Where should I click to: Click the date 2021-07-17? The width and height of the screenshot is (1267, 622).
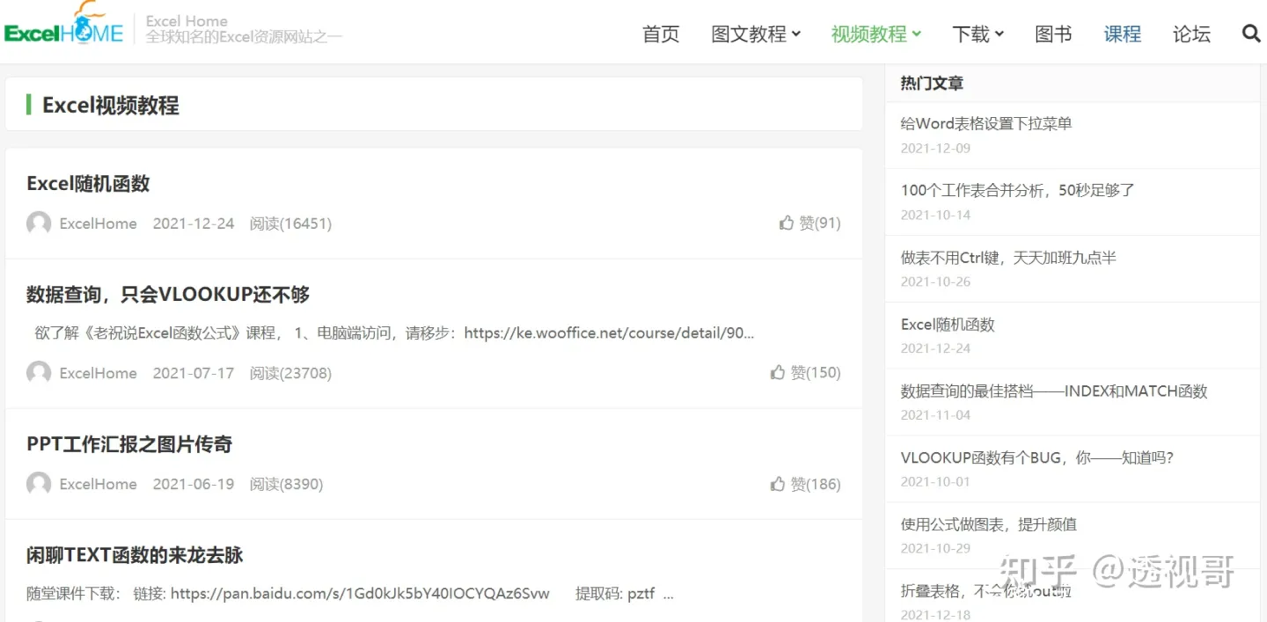tap(193, 373)
